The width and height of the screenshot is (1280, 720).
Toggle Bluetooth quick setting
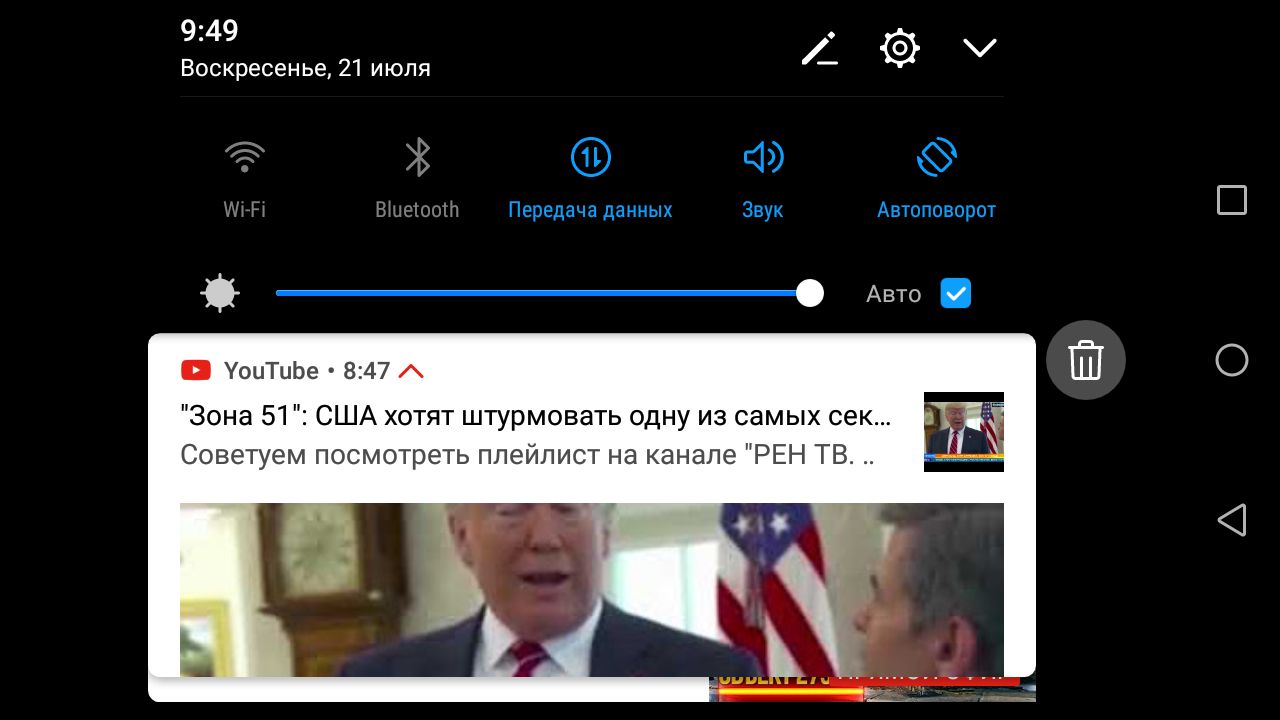417,158
